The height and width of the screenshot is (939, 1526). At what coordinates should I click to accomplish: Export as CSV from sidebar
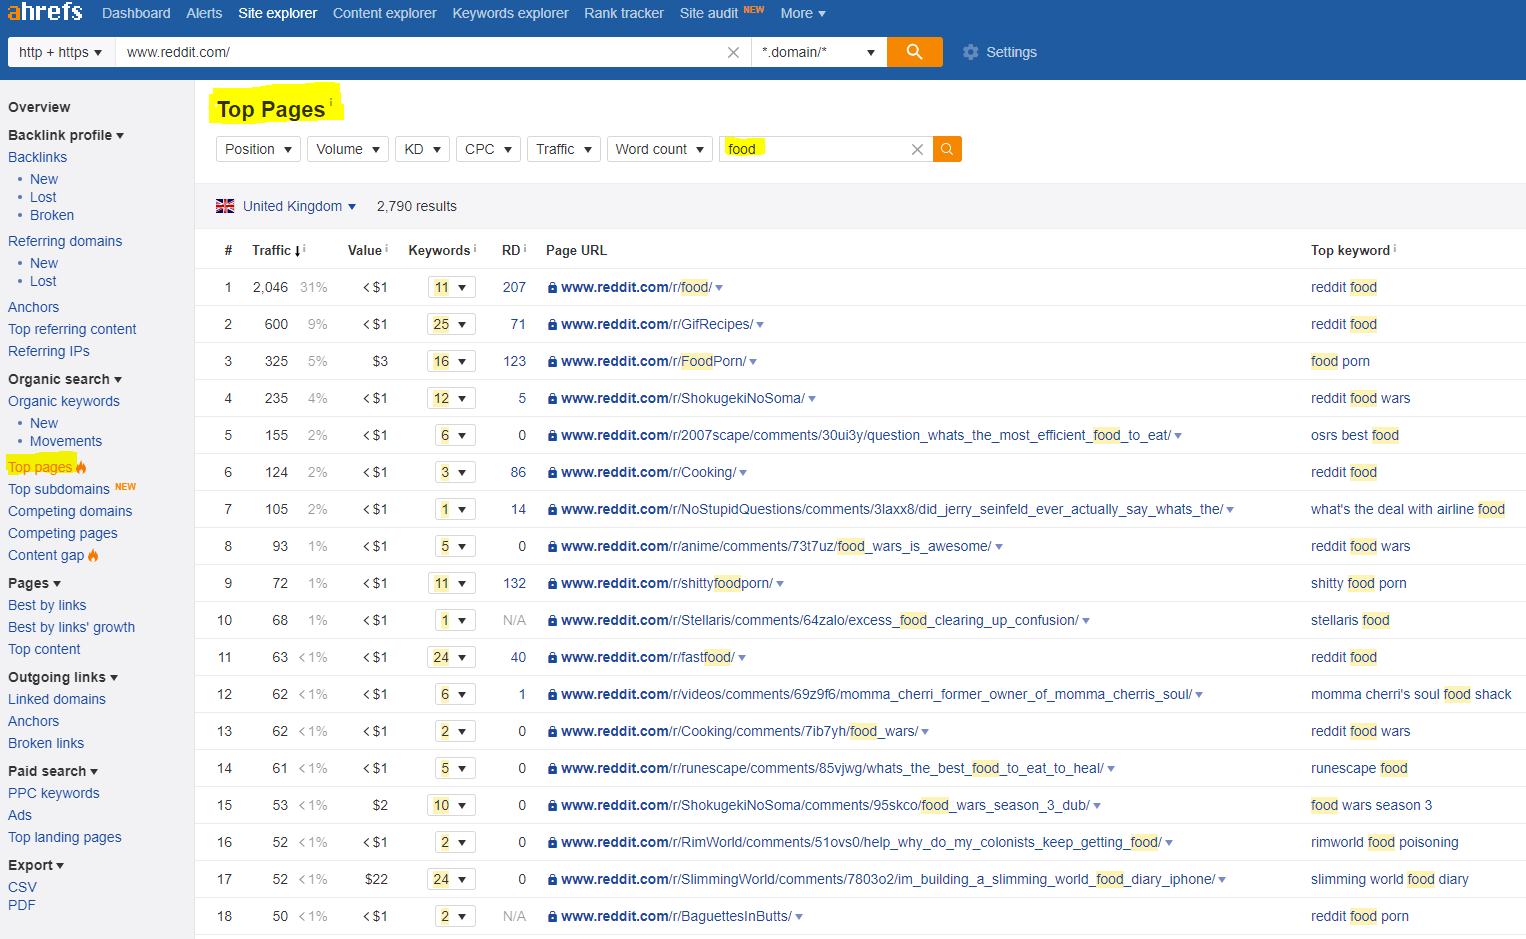[22, 887]
